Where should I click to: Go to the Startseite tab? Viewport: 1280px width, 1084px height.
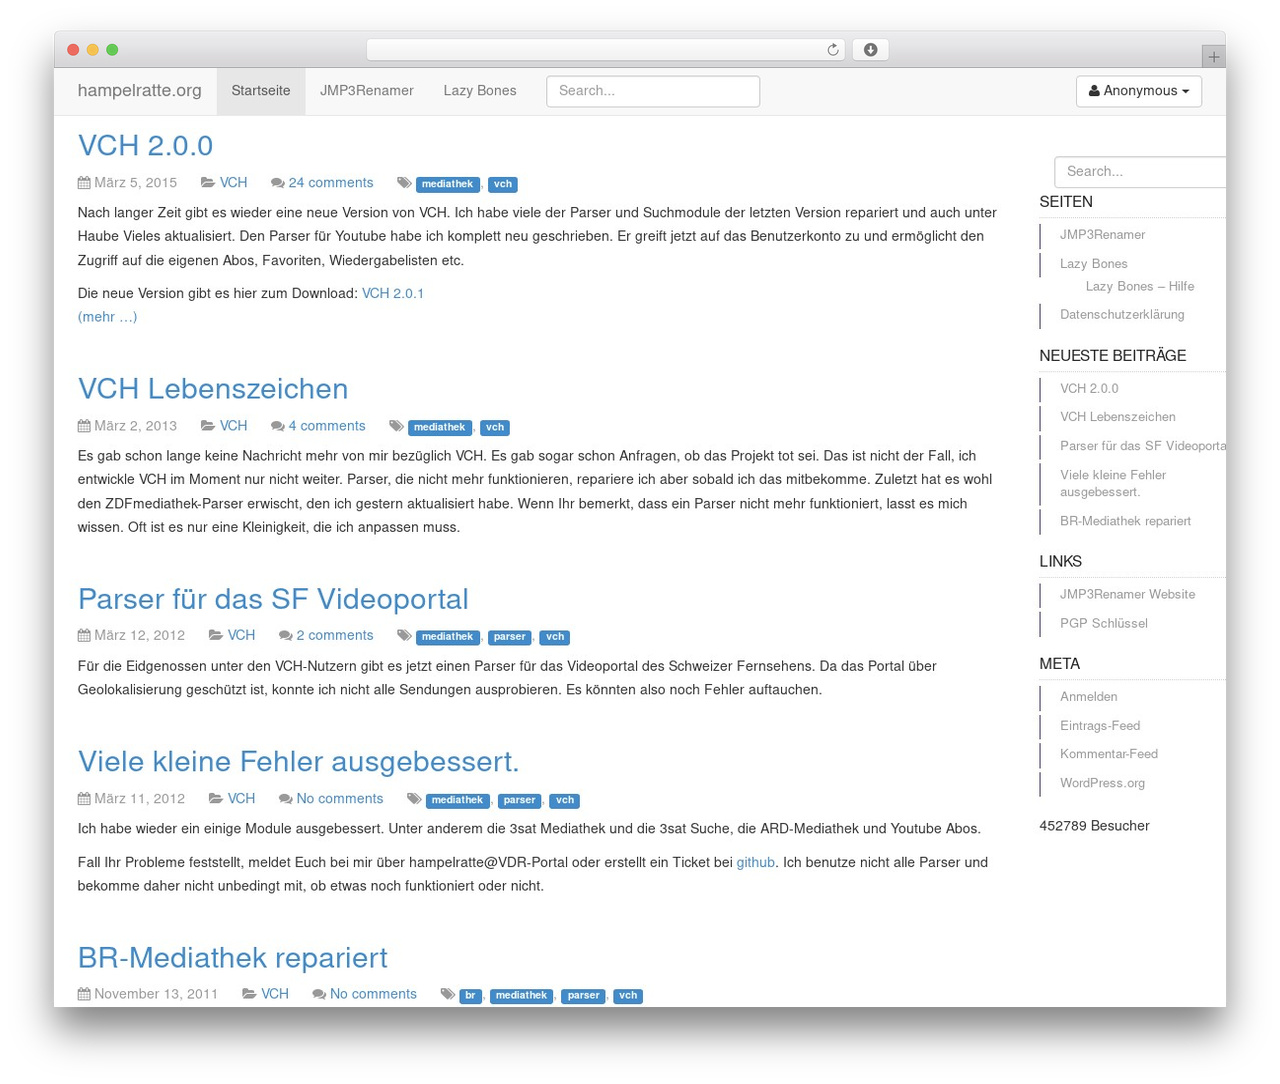click(261, 91)
